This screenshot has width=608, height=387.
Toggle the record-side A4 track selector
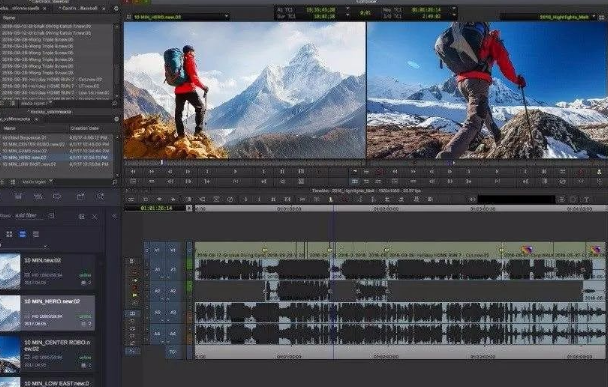click(173, 333)
